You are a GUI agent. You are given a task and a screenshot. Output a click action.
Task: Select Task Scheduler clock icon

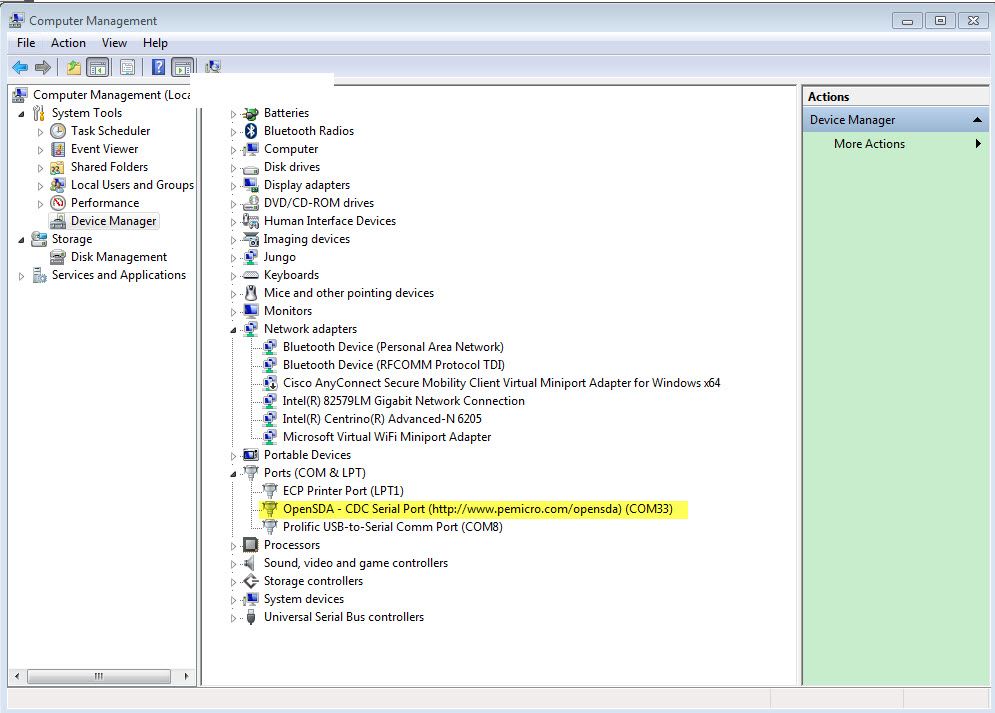click(58, 131)
